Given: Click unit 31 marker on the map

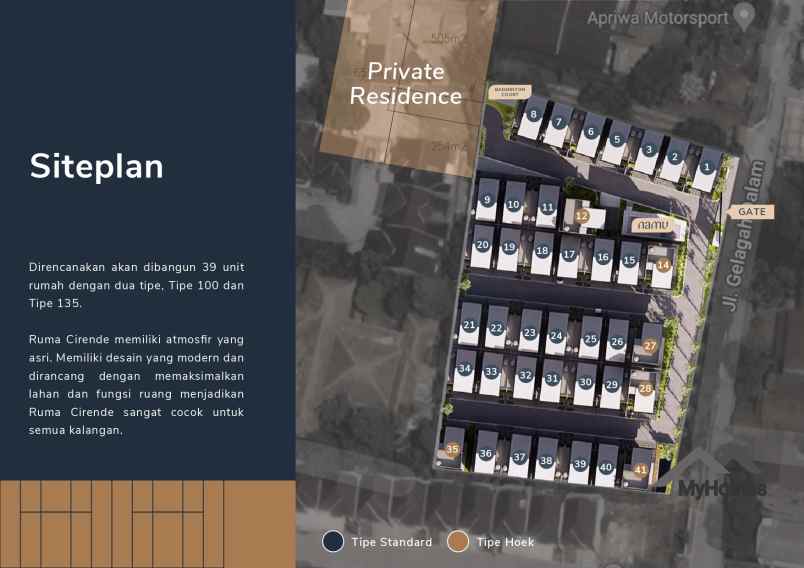Looking at the screenshot, I should click(x=551, y=379).
